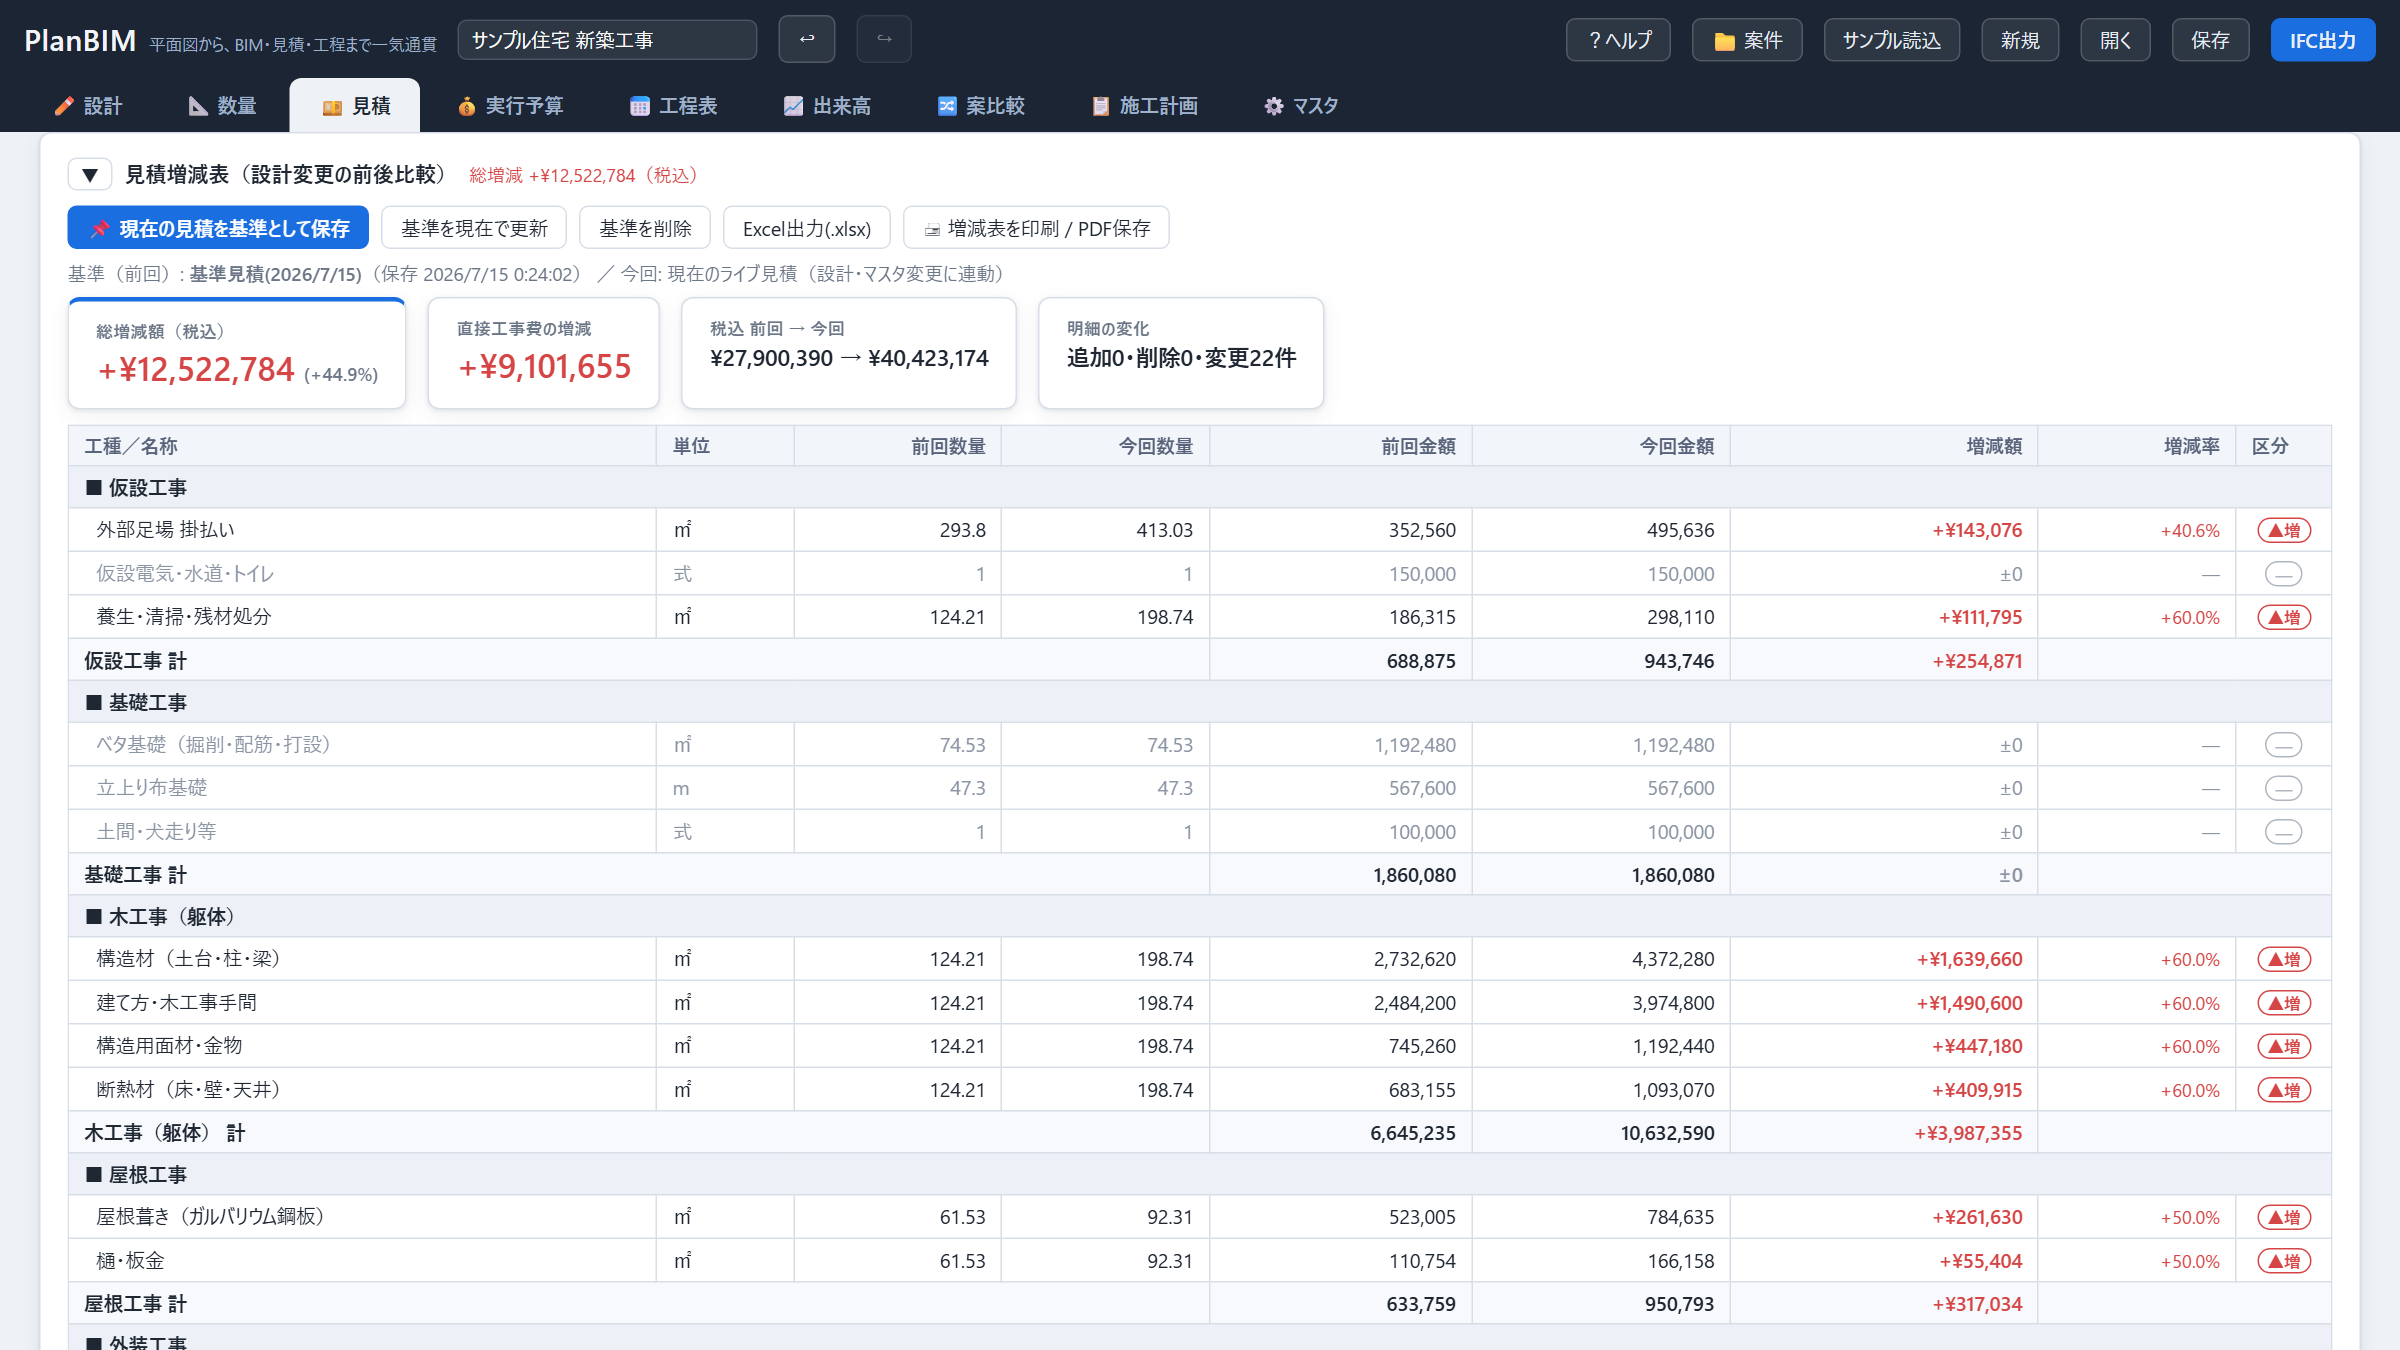Screen dimensions: 2400x1350
Task: Click the ▲増 badge for 構造用面材･金物
Action: [x=2284, y=1046]
